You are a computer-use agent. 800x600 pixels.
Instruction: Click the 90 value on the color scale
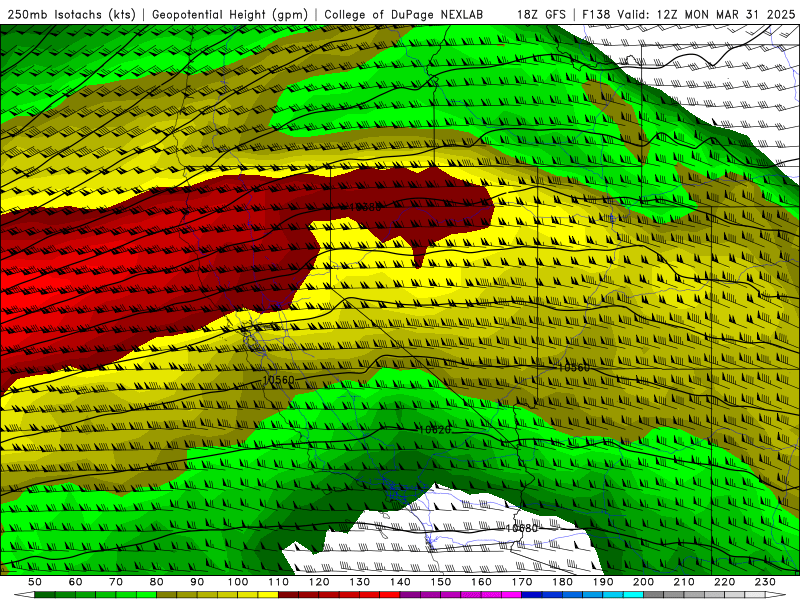pos(197,582)
